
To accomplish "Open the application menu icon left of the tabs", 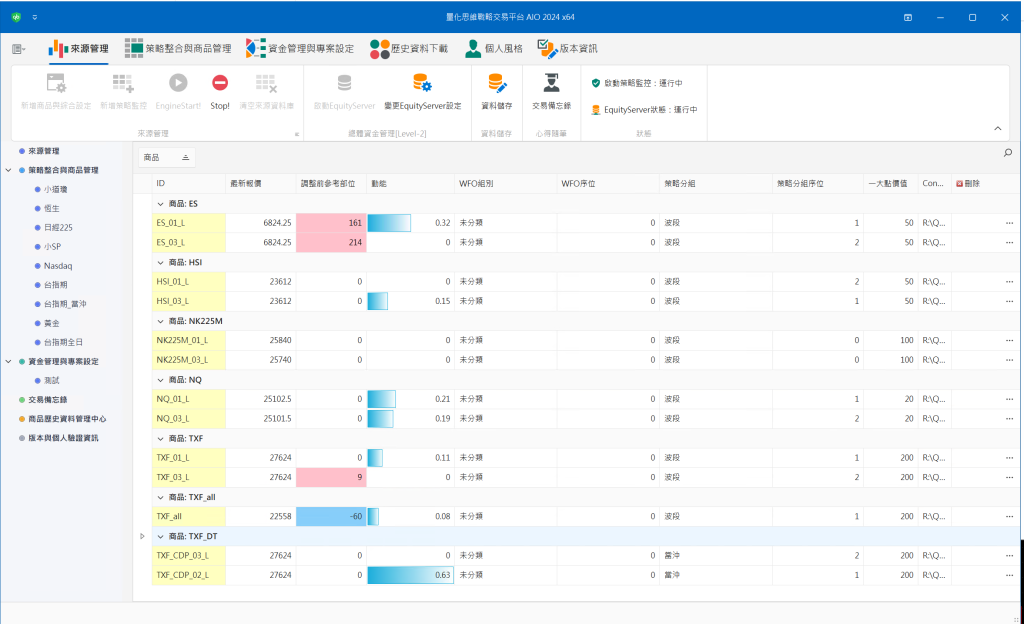I will [x=19, y=48].
